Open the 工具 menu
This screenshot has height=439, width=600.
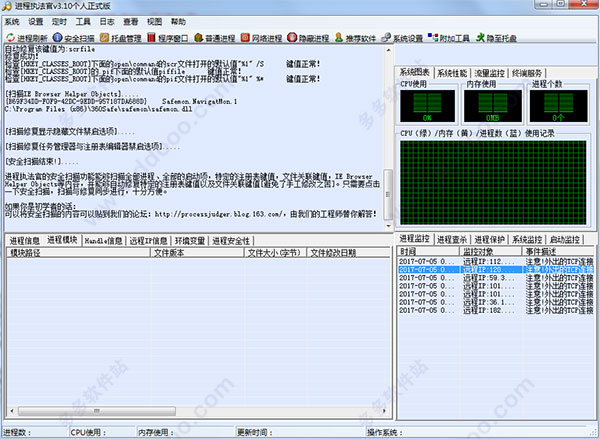tap(83, 22)
